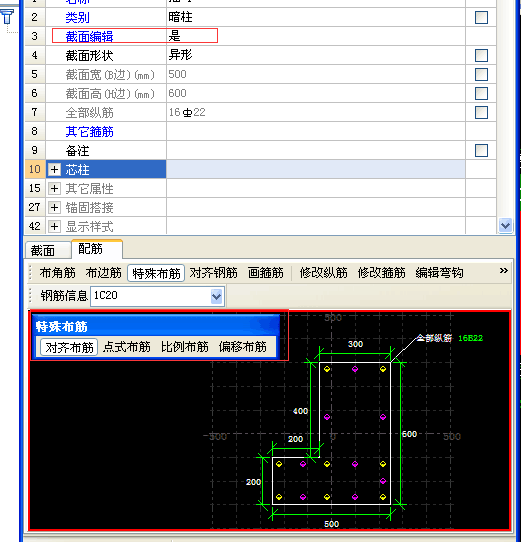Viewport: 521px width, 542px height.
Task: Click the 其它箍筋 property name
Action: (90, 132)
